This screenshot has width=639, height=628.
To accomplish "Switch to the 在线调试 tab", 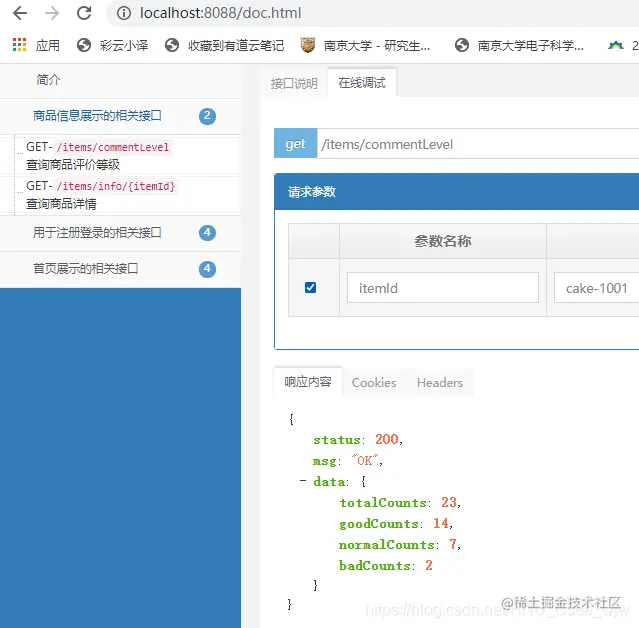I will [x=362, y=83].
